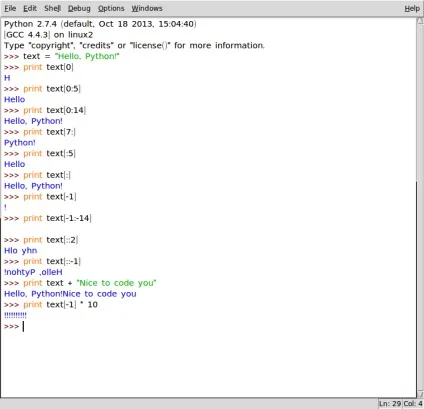Open the File menu

(10, 8)
